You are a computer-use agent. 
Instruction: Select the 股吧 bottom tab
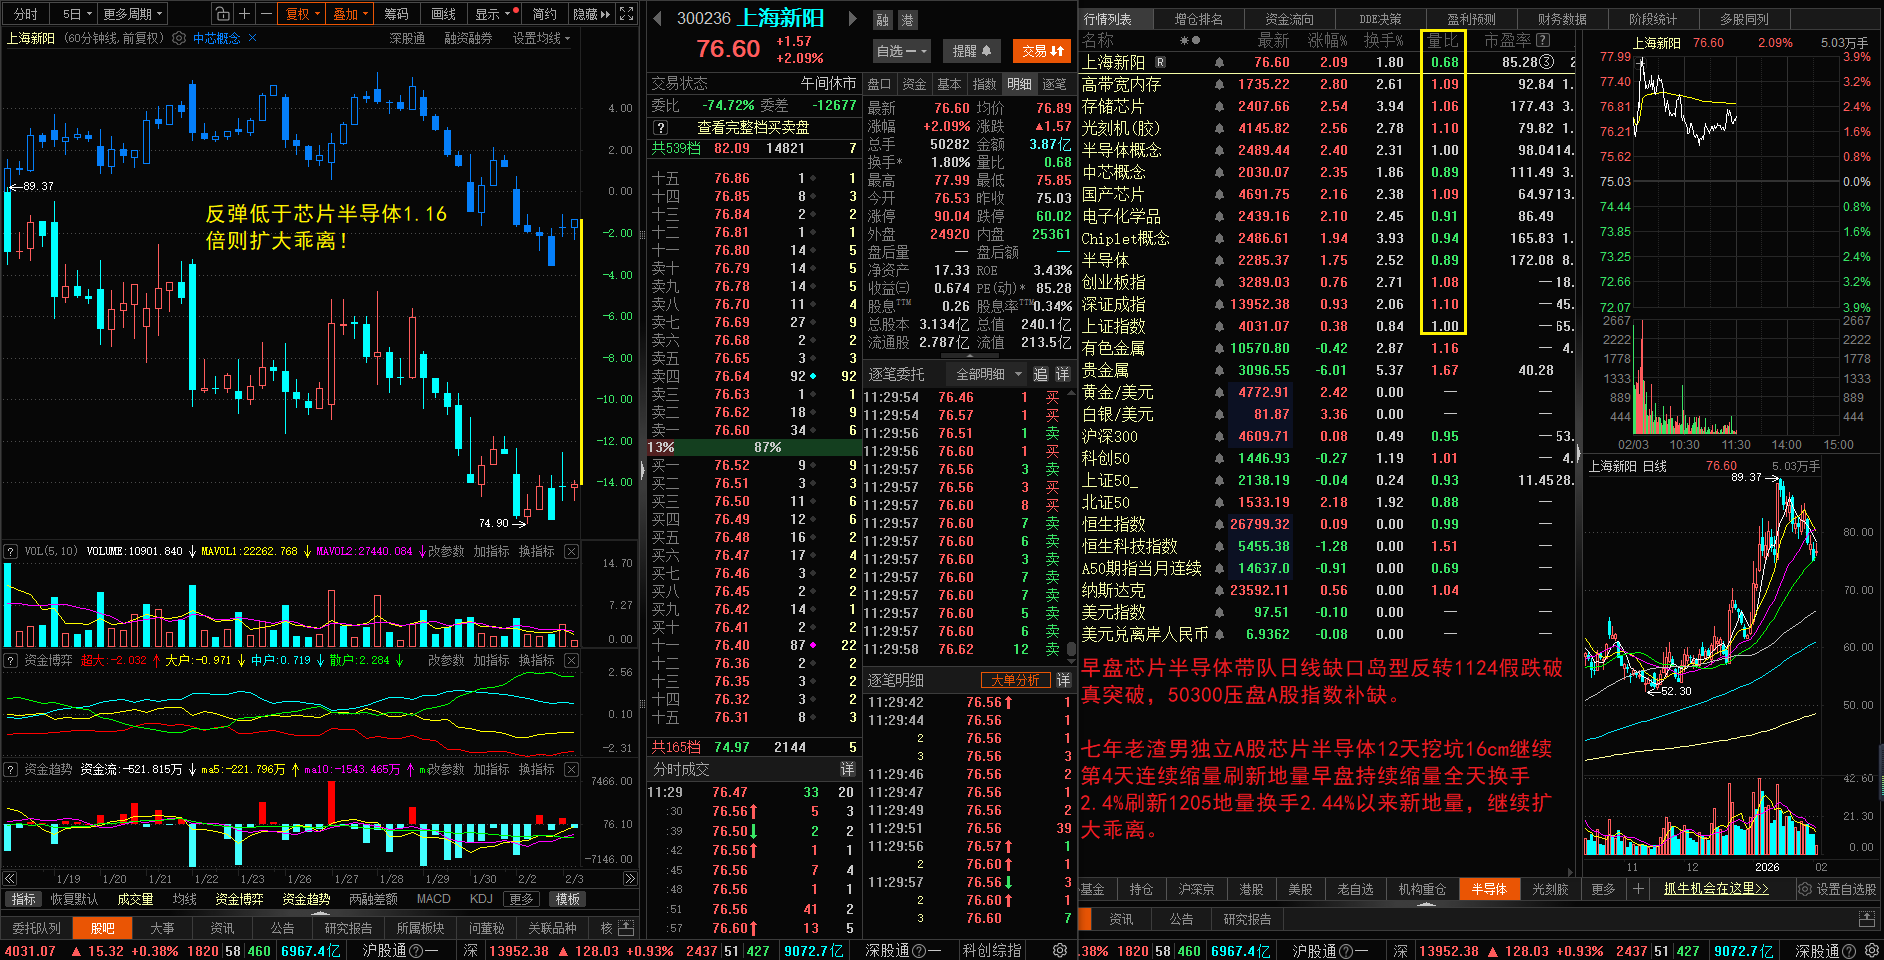click(103, 928)
